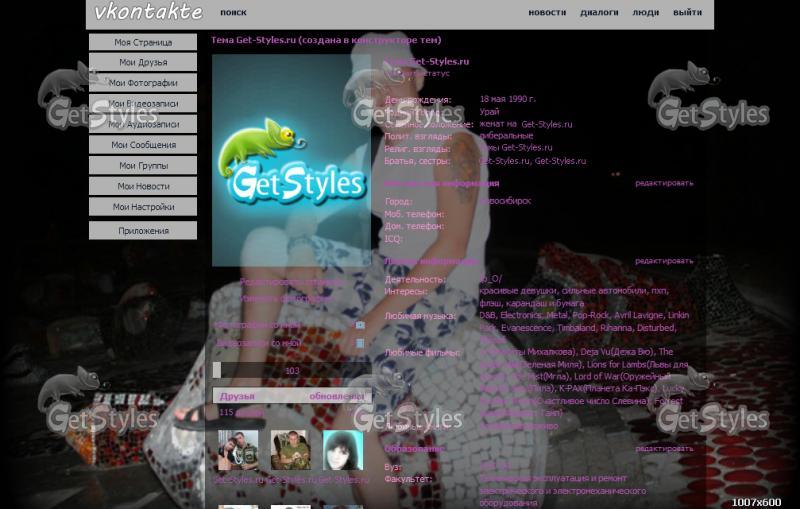Open Мои Настройки in the sidebar
Screen dimensions: 800x509
(x=143, y=207)
